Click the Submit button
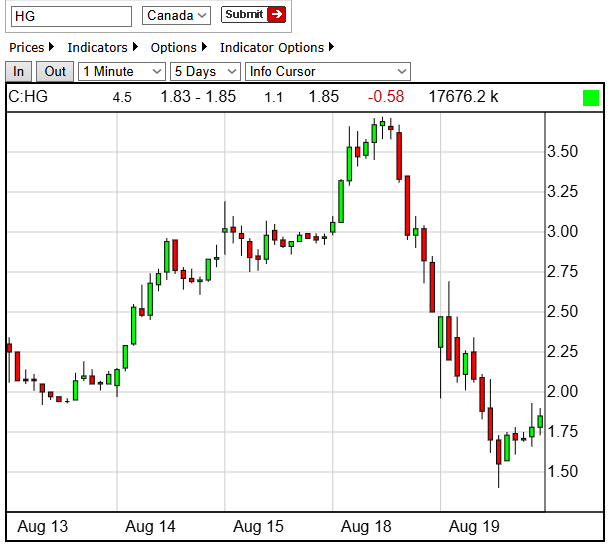Screen dimensions: 612x549 253,14
